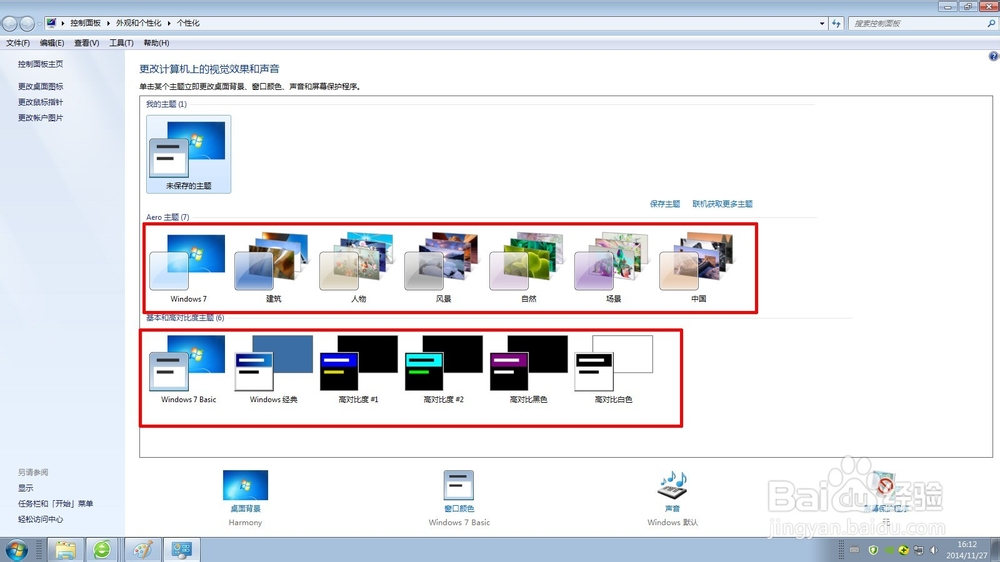Click the Back navigation arrow

pyautogui.click(x=10, y=24)
